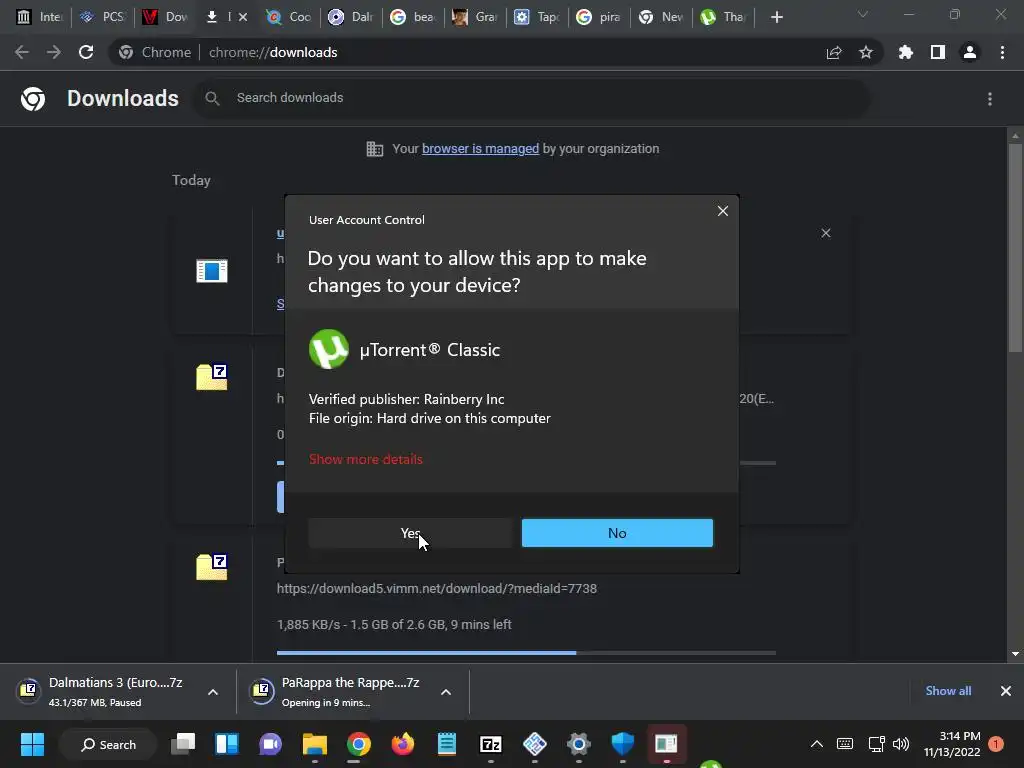Viewport: 1024px width, 768px height.
Task: Expand options for Dalmatians 3 download shelf item
Action: coord(213,692)
